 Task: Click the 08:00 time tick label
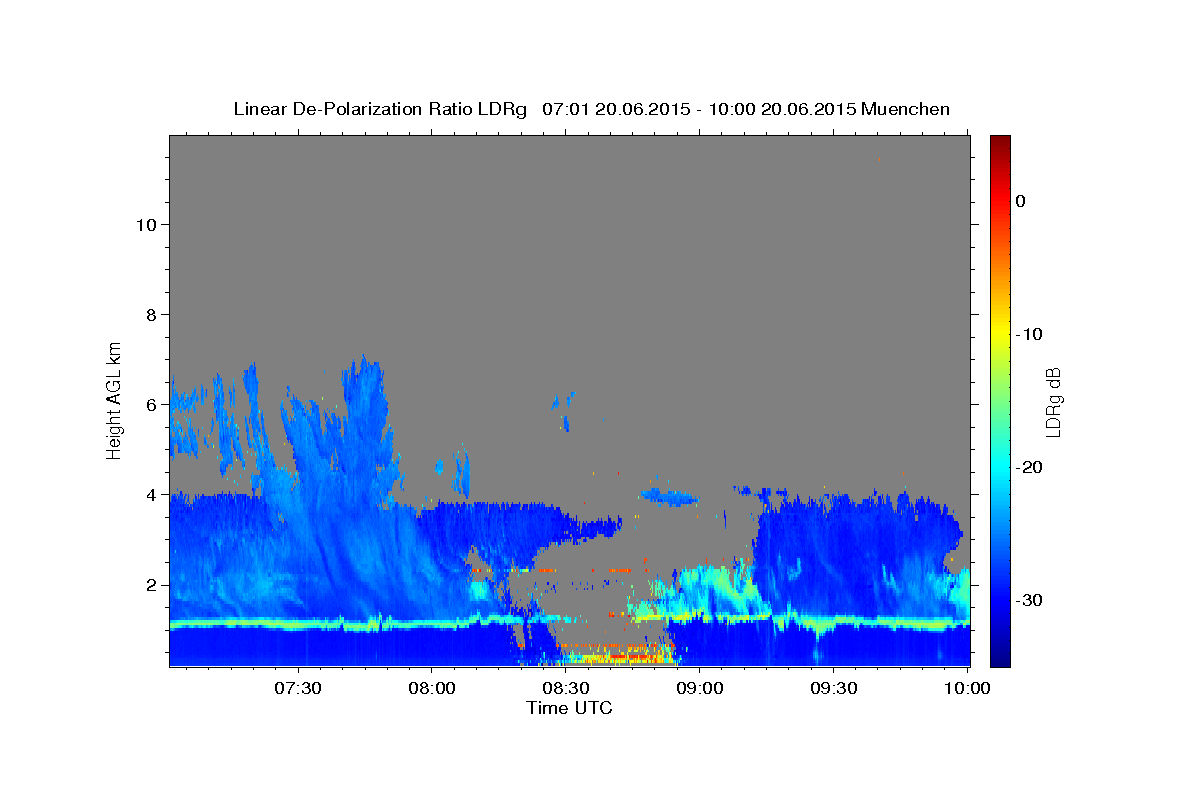432,688
